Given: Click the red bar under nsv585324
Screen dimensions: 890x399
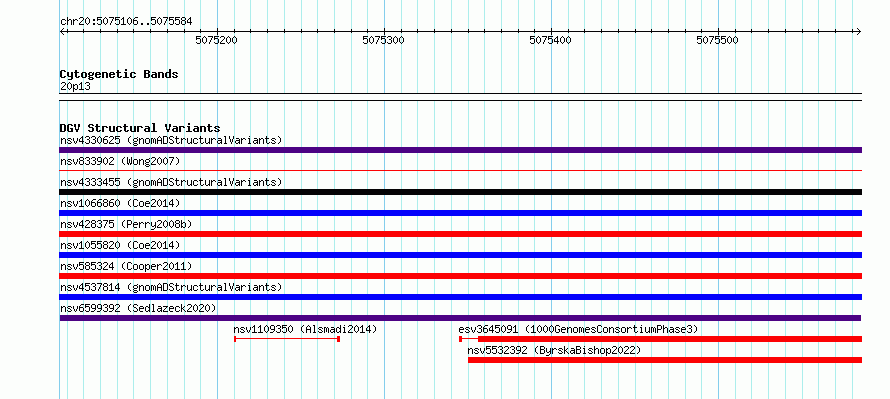Looking at the screenshot, I should click(460, 276).
